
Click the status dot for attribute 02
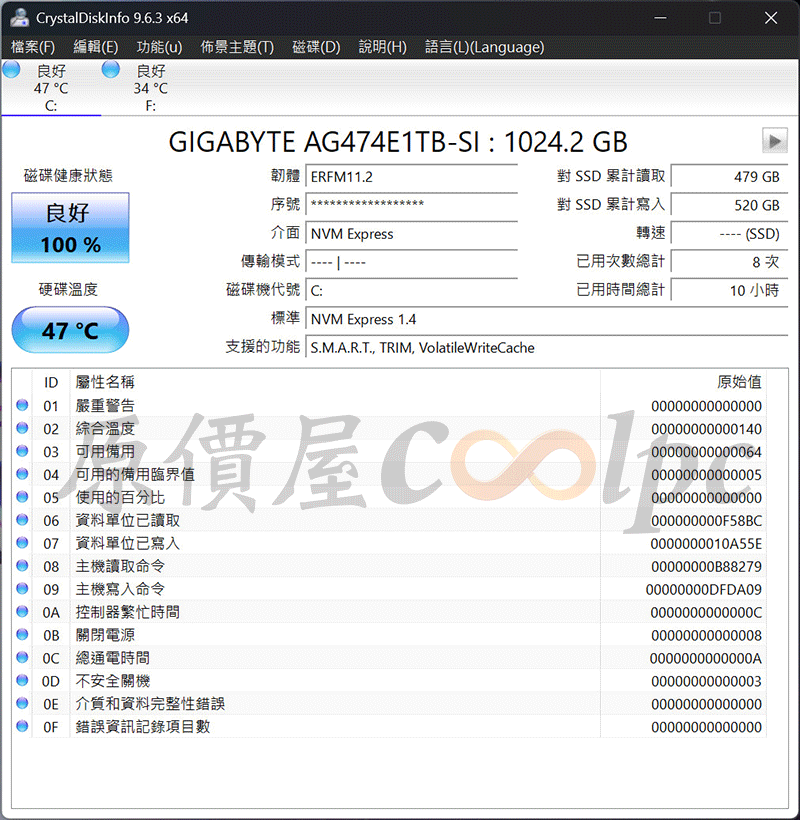coord(22,428)
